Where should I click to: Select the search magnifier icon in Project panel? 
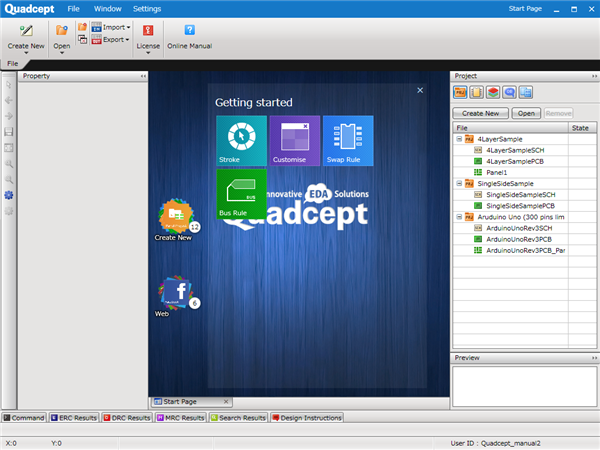coord(509,92)
